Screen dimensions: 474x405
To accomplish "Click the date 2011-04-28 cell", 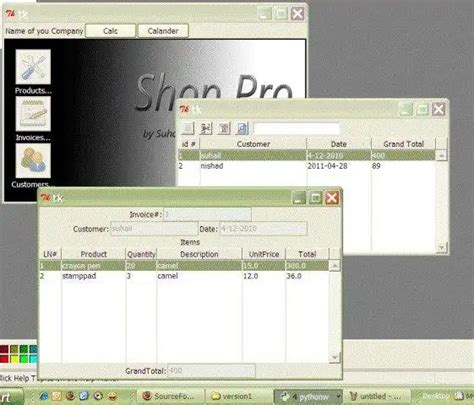I will pyautogui.click(x=327, y=166).
